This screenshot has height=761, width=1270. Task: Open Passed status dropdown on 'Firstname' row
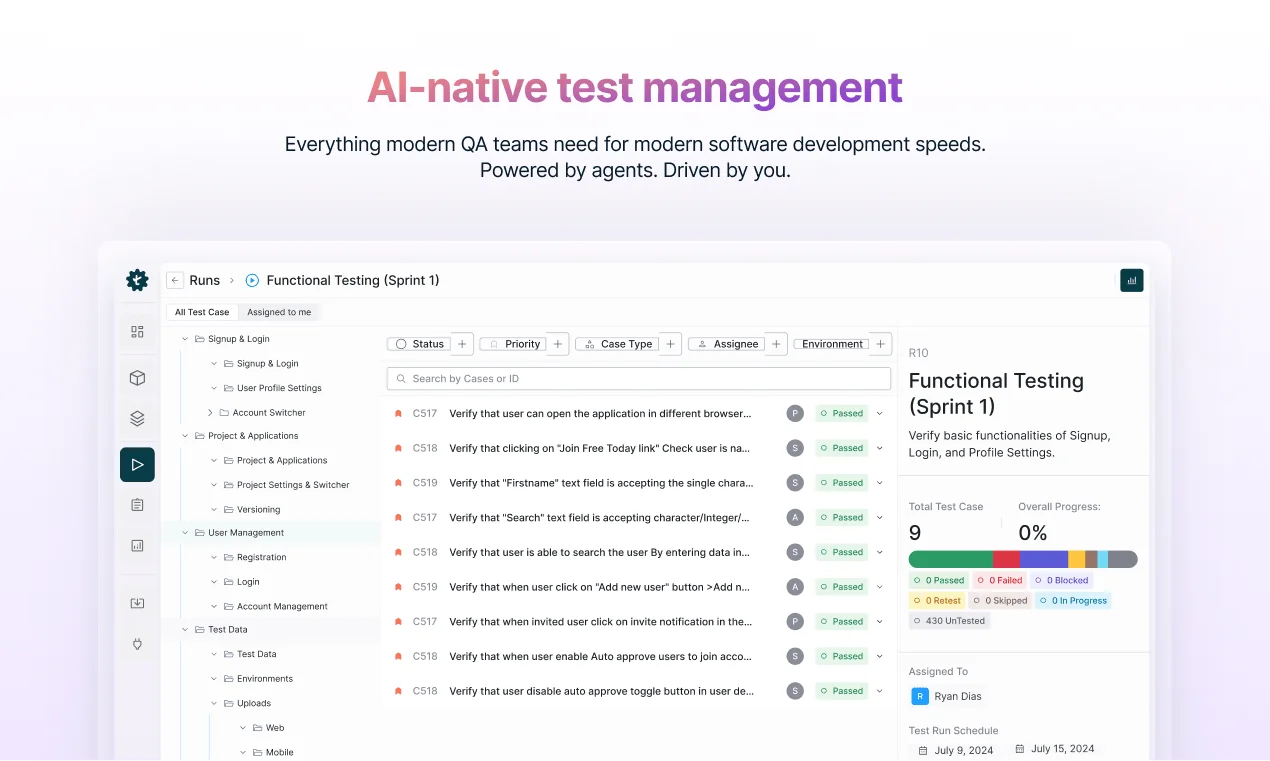pos(842,483)
